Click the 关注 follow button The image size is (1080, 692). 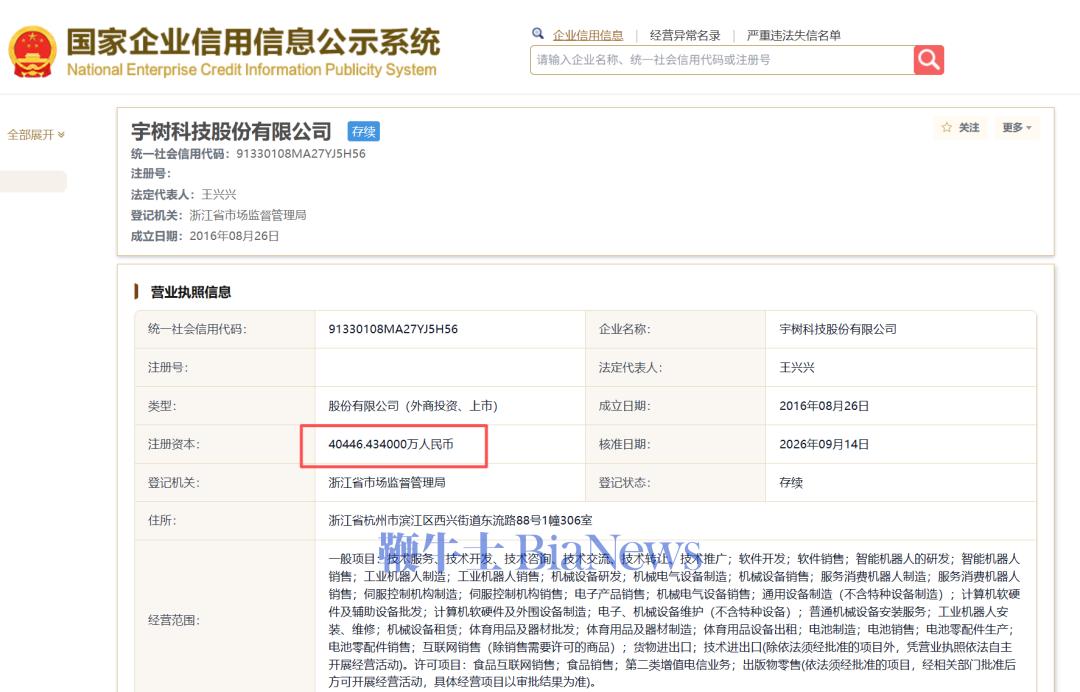click(961, 127)
